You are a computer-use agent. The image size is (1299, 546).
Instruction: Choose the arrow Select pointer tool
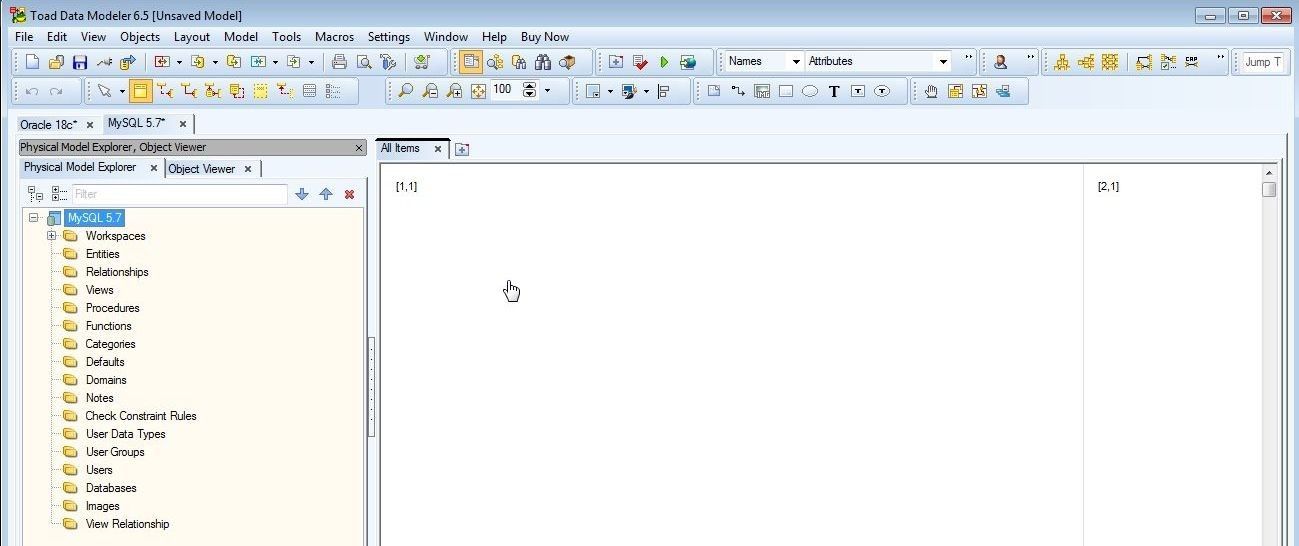pos(104,91)
